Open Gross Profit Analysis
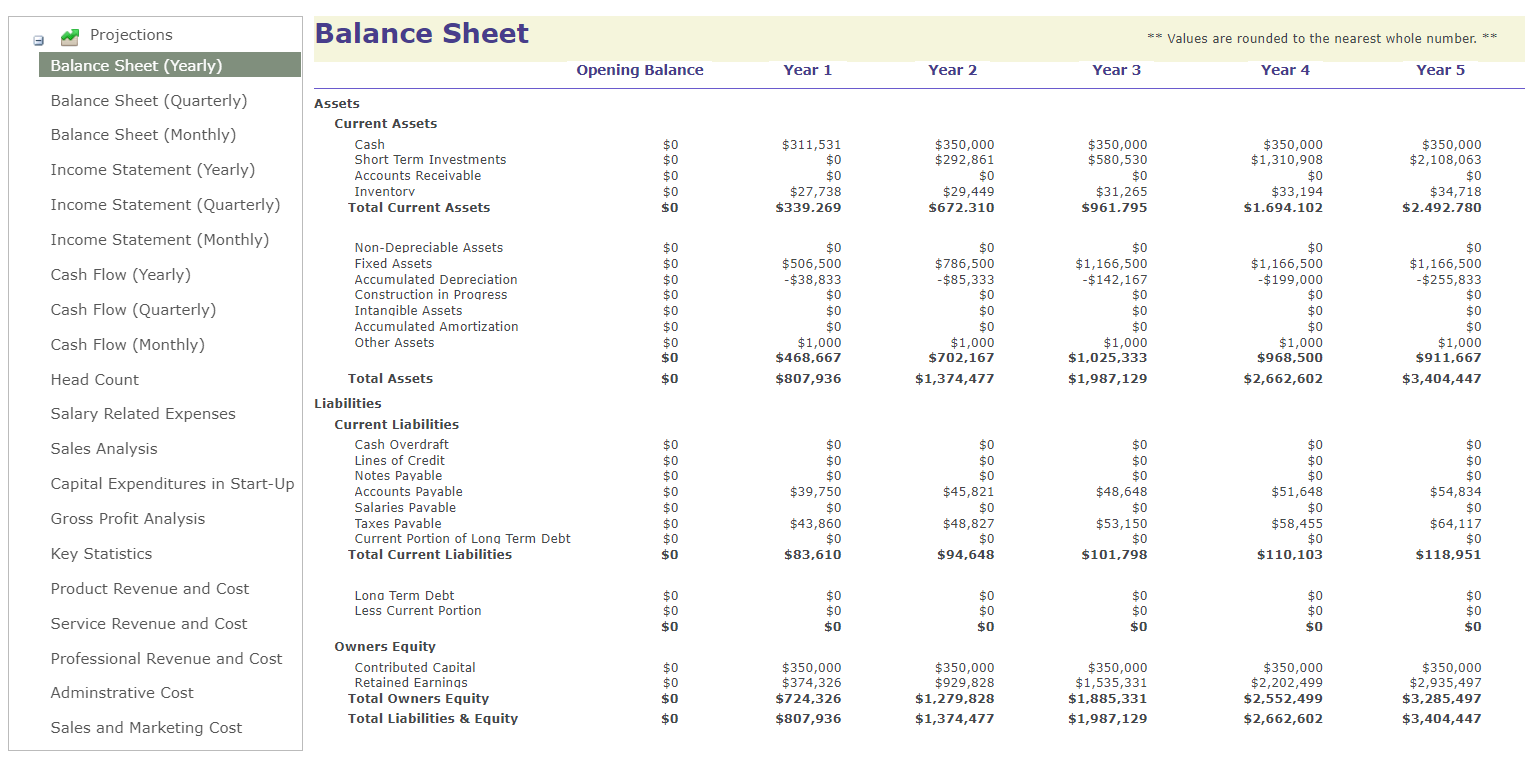1525x759 pixels. pos(128,519)
